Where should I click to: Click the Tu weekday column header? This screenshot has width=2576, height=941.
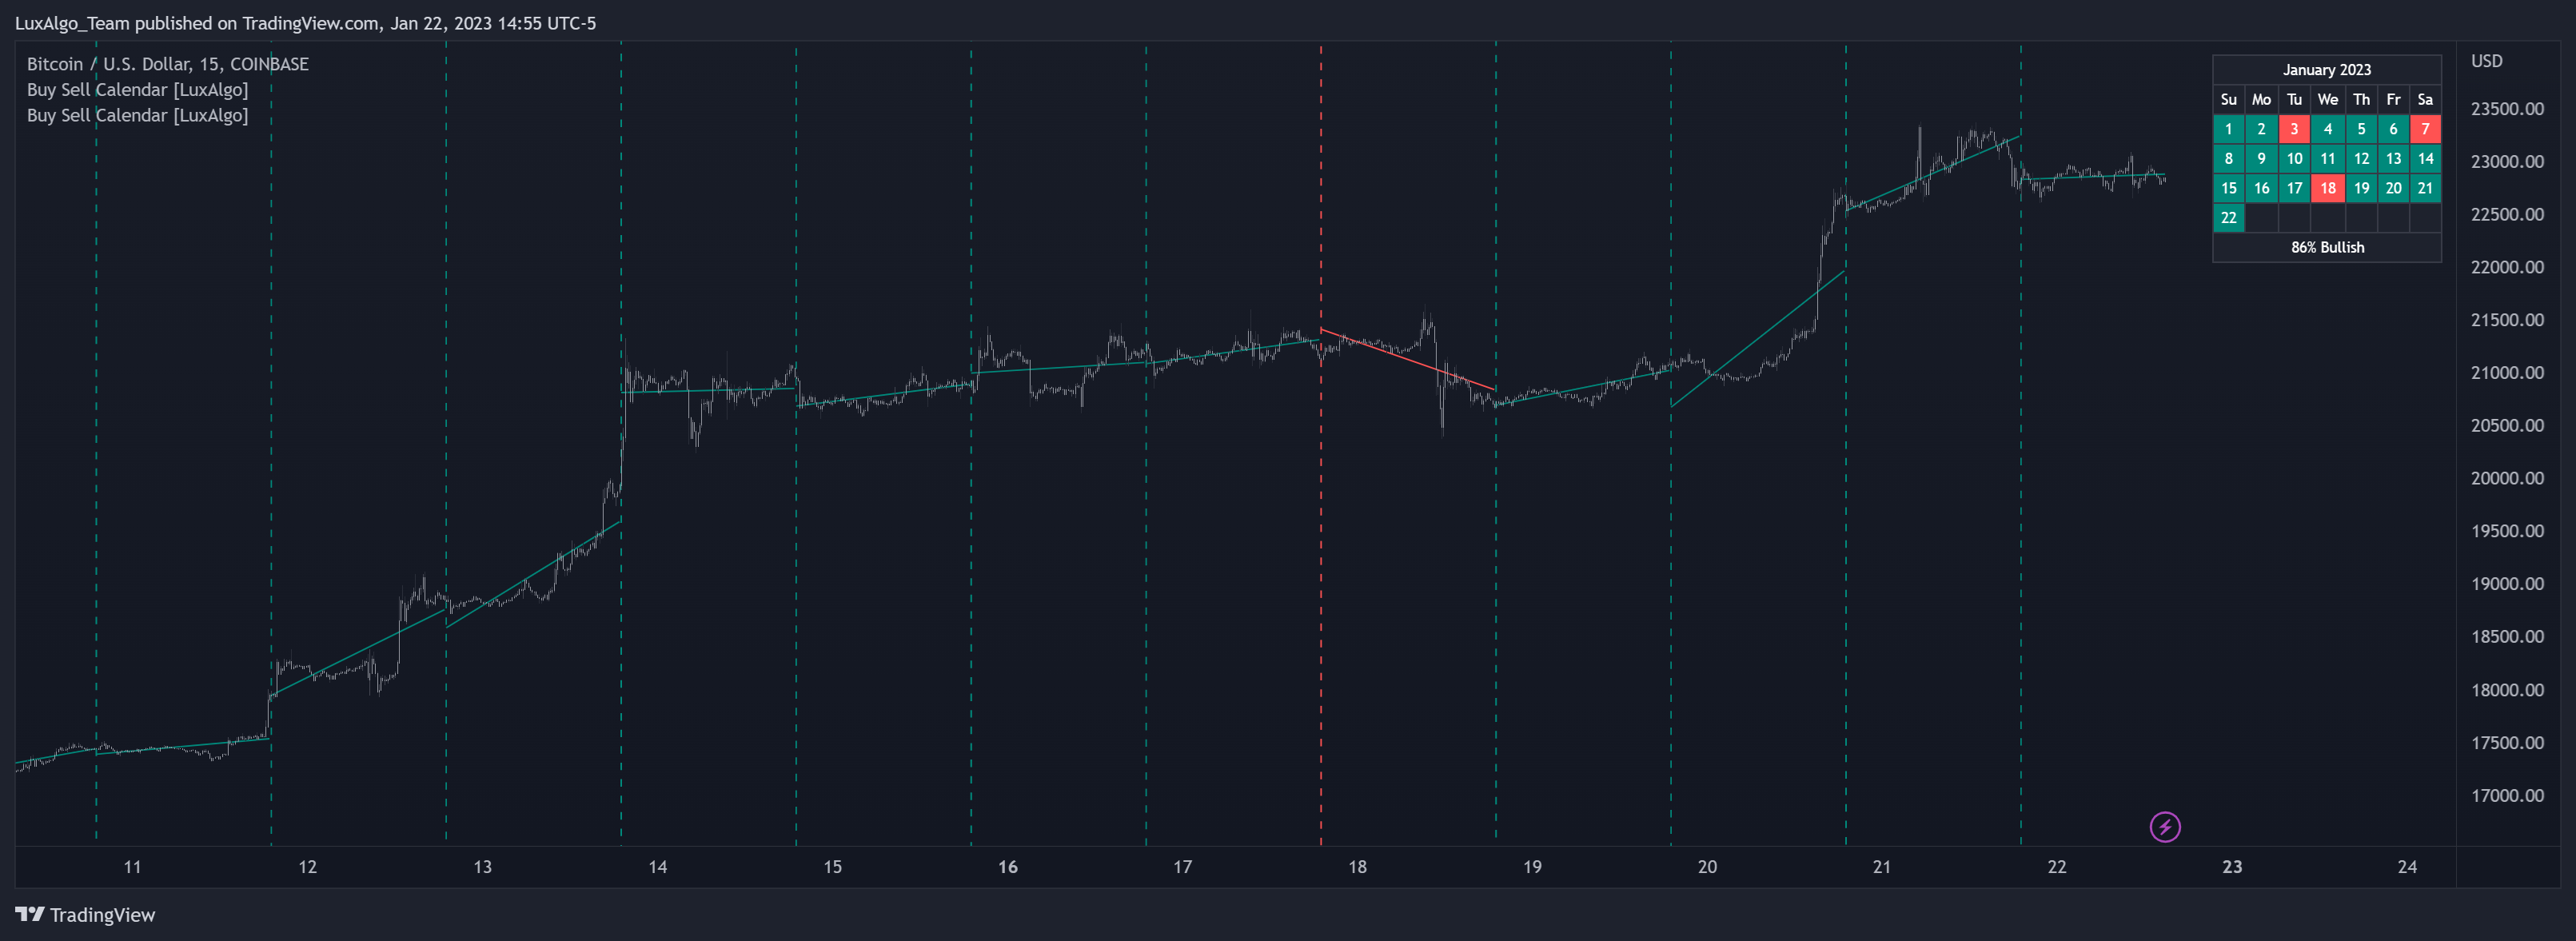point(2294,99)
